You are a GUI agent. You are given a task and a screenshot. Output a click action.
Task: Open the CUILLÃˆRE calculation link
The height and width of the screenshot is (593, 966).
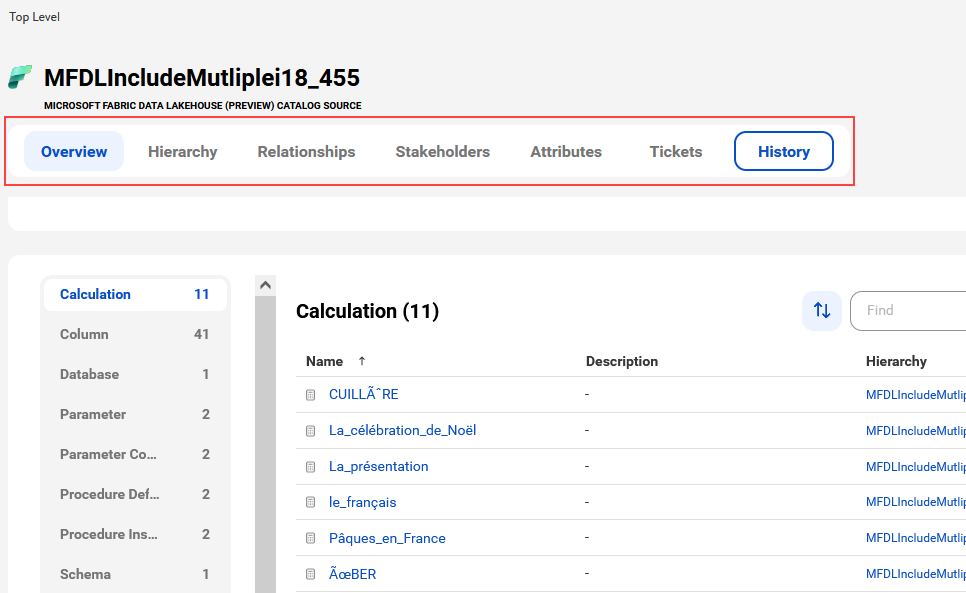363,395
